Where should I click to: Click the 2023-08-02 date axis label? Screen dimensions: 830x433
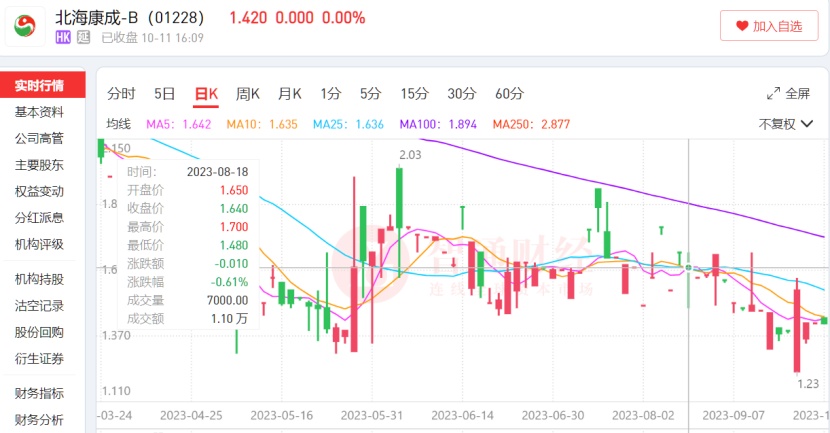643,416
